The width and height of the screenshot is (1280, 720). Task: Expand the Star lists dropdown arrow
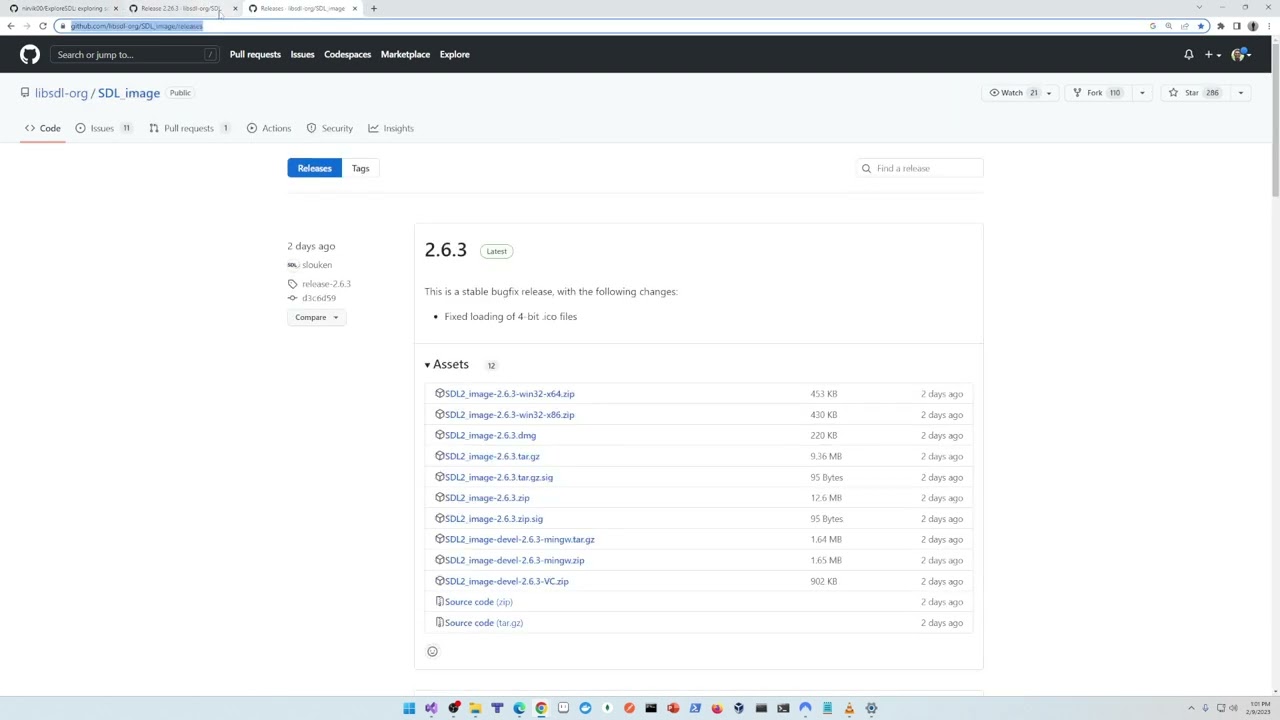(1241, 93)
